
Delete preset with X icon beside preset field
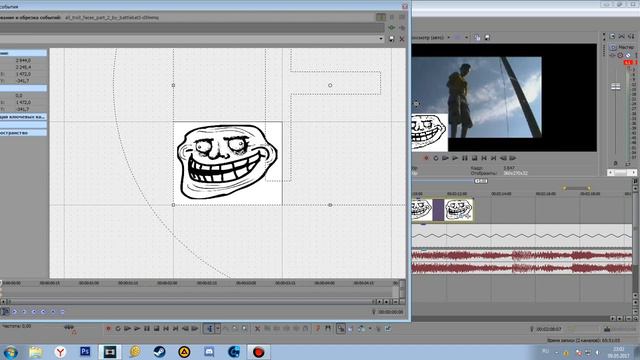402,39
